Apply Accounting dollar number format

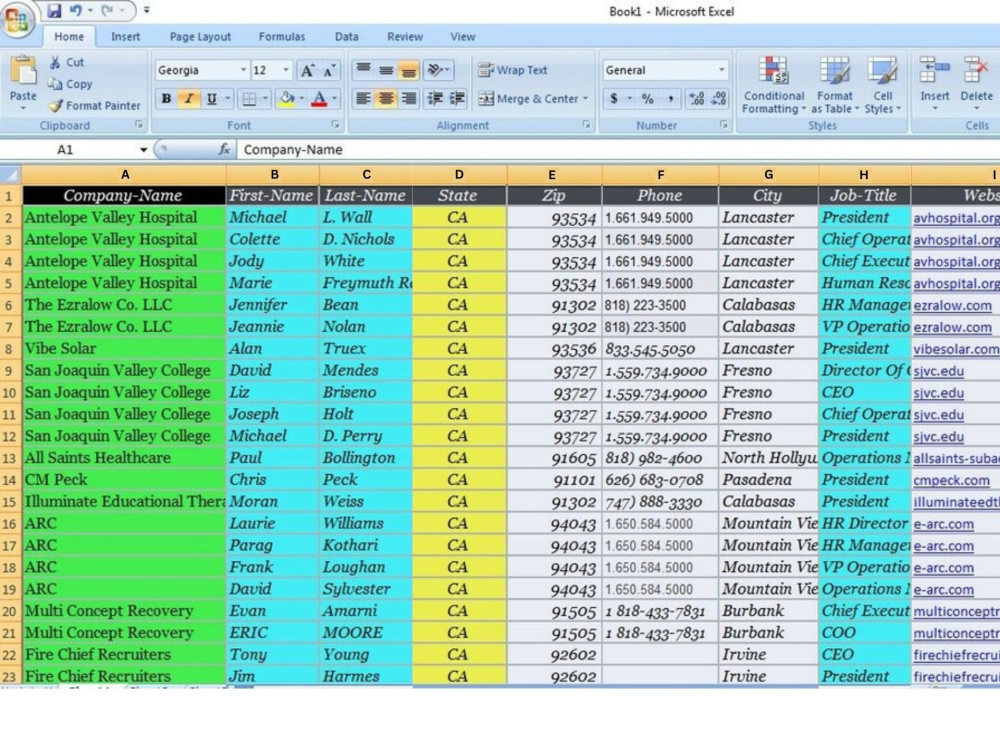614,99
